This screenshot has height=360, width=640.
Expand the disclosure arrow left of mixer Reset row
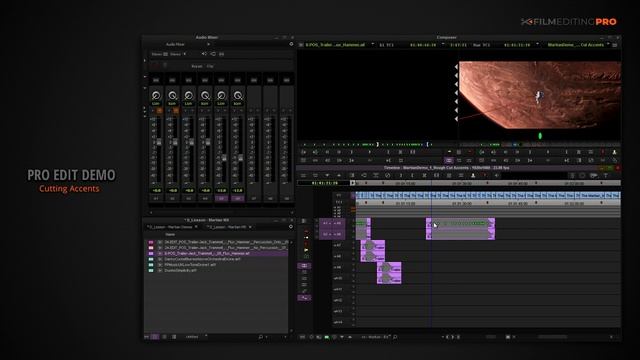(x=144, y=61)
